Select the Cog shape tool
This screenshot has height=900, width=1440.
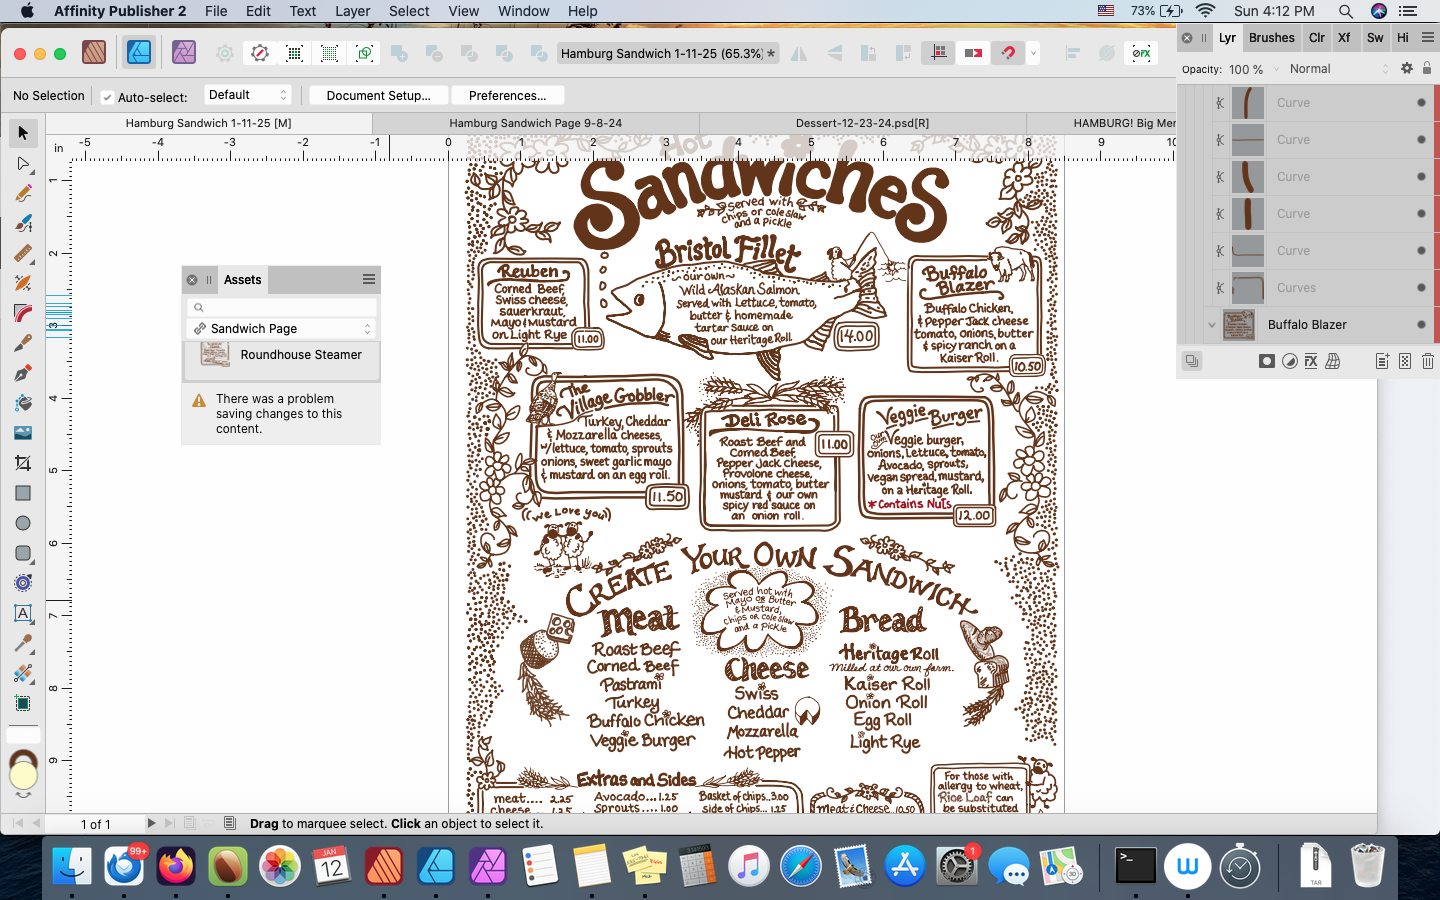point(23,583)
